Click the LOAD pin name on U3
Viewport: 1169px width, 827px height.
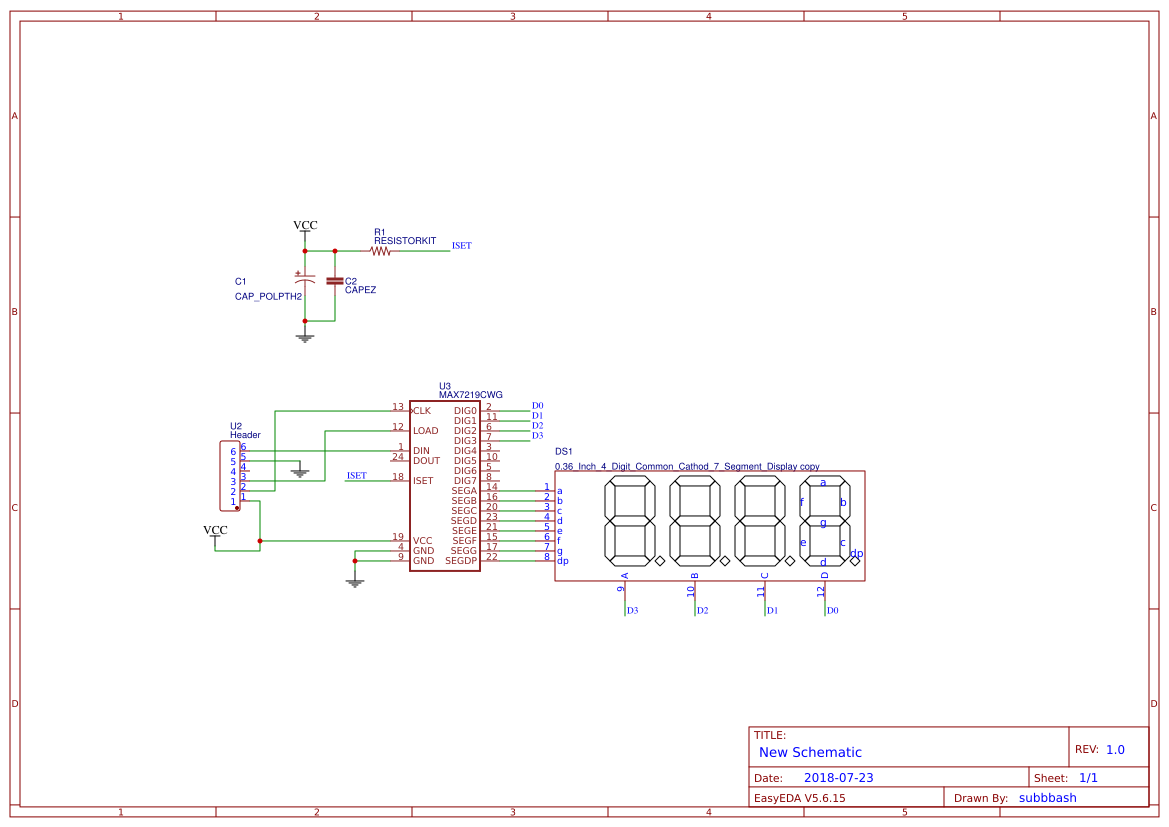pyautogui.click(x=426, y=431)
